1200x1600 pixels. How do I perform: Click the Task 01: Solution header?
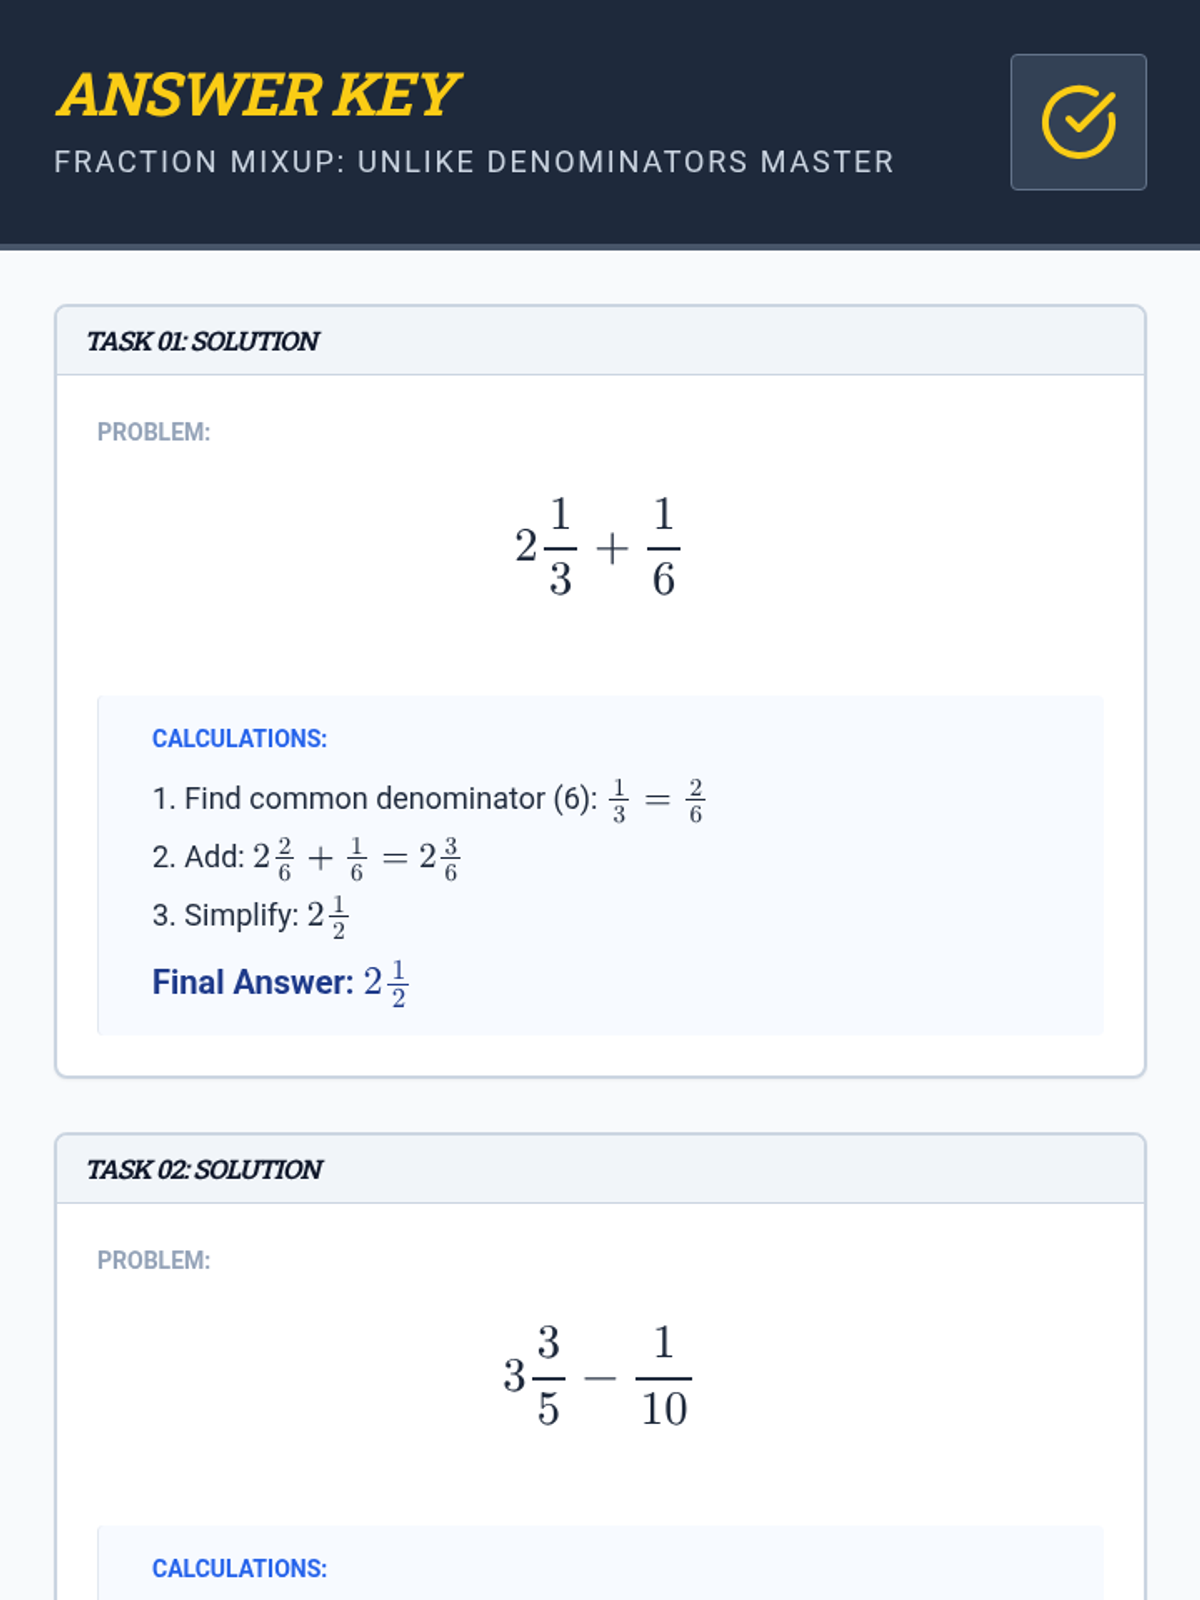click(203, 342)
